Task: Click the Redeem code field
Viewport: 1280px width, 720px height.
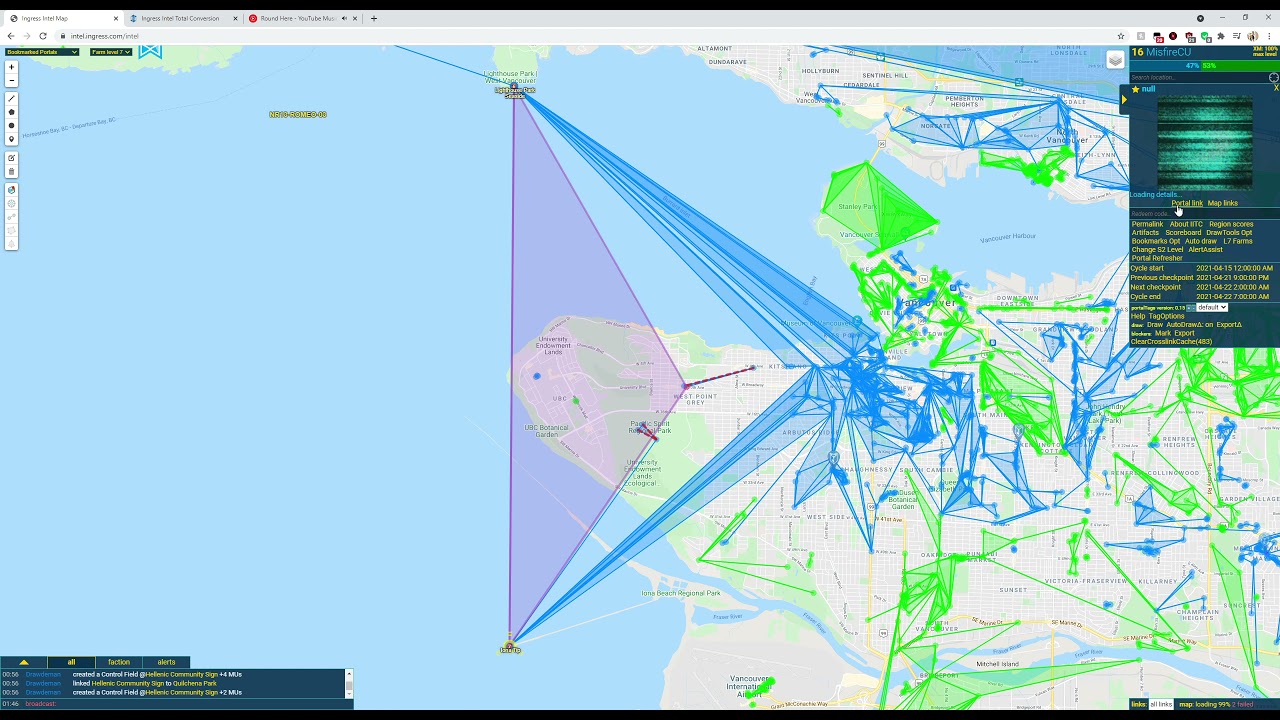Action: tap(1205, 213)
